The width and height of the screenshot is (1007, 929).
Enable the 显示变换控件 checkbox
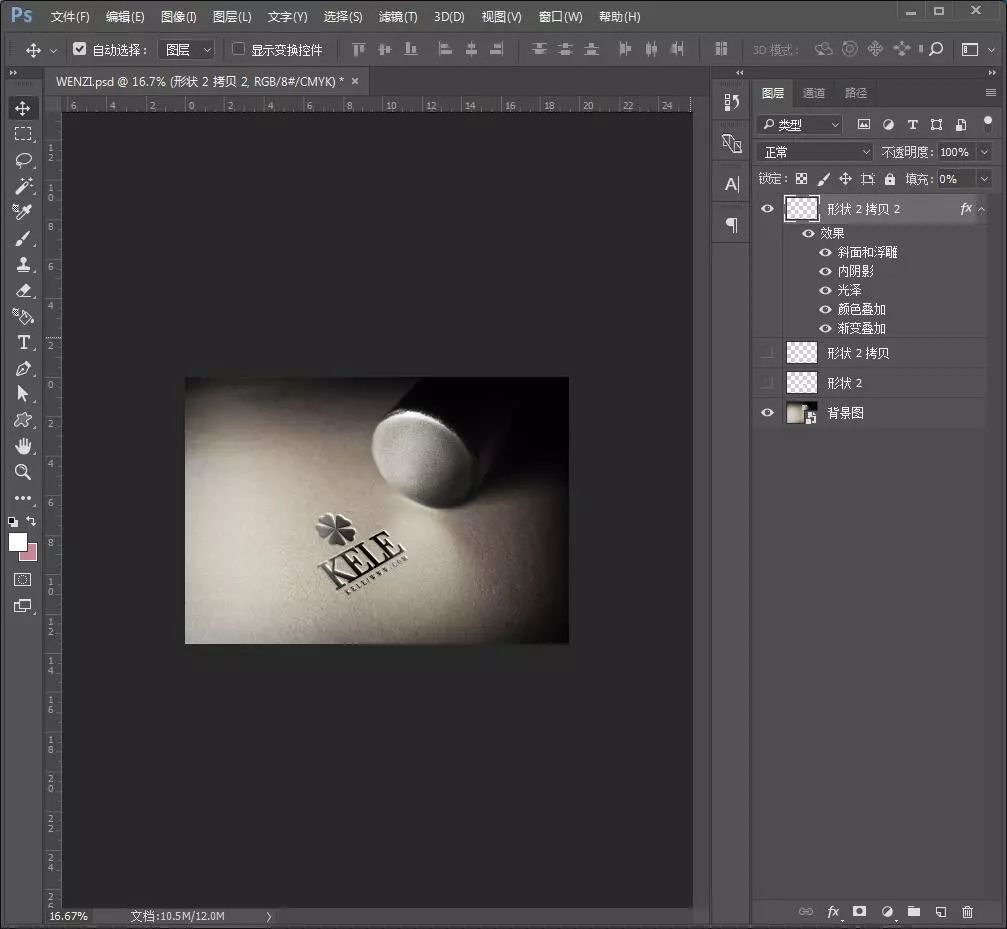(238, 49)
